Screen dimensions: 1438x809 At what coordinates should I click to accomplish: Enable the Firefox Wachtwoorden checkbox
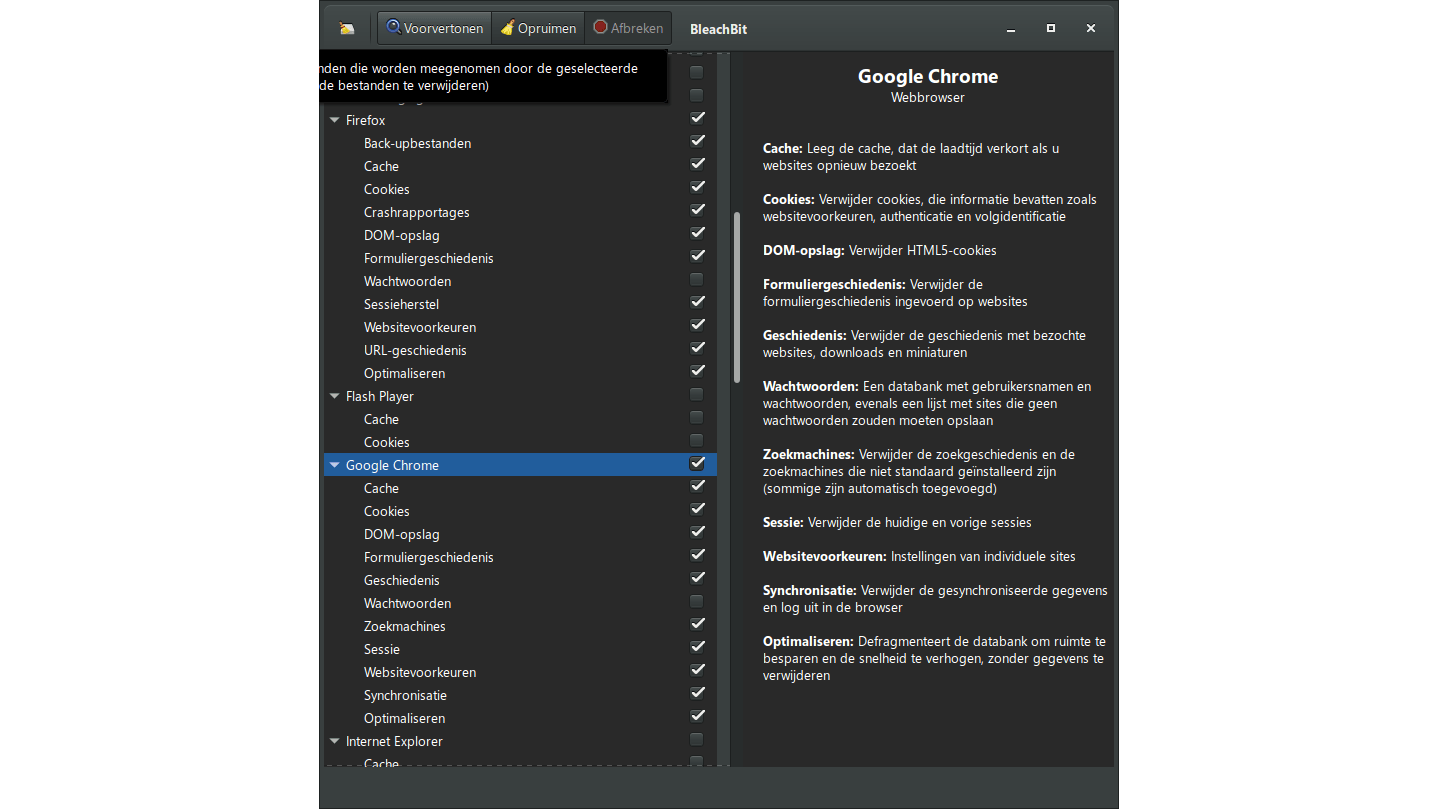click(697, 280)
